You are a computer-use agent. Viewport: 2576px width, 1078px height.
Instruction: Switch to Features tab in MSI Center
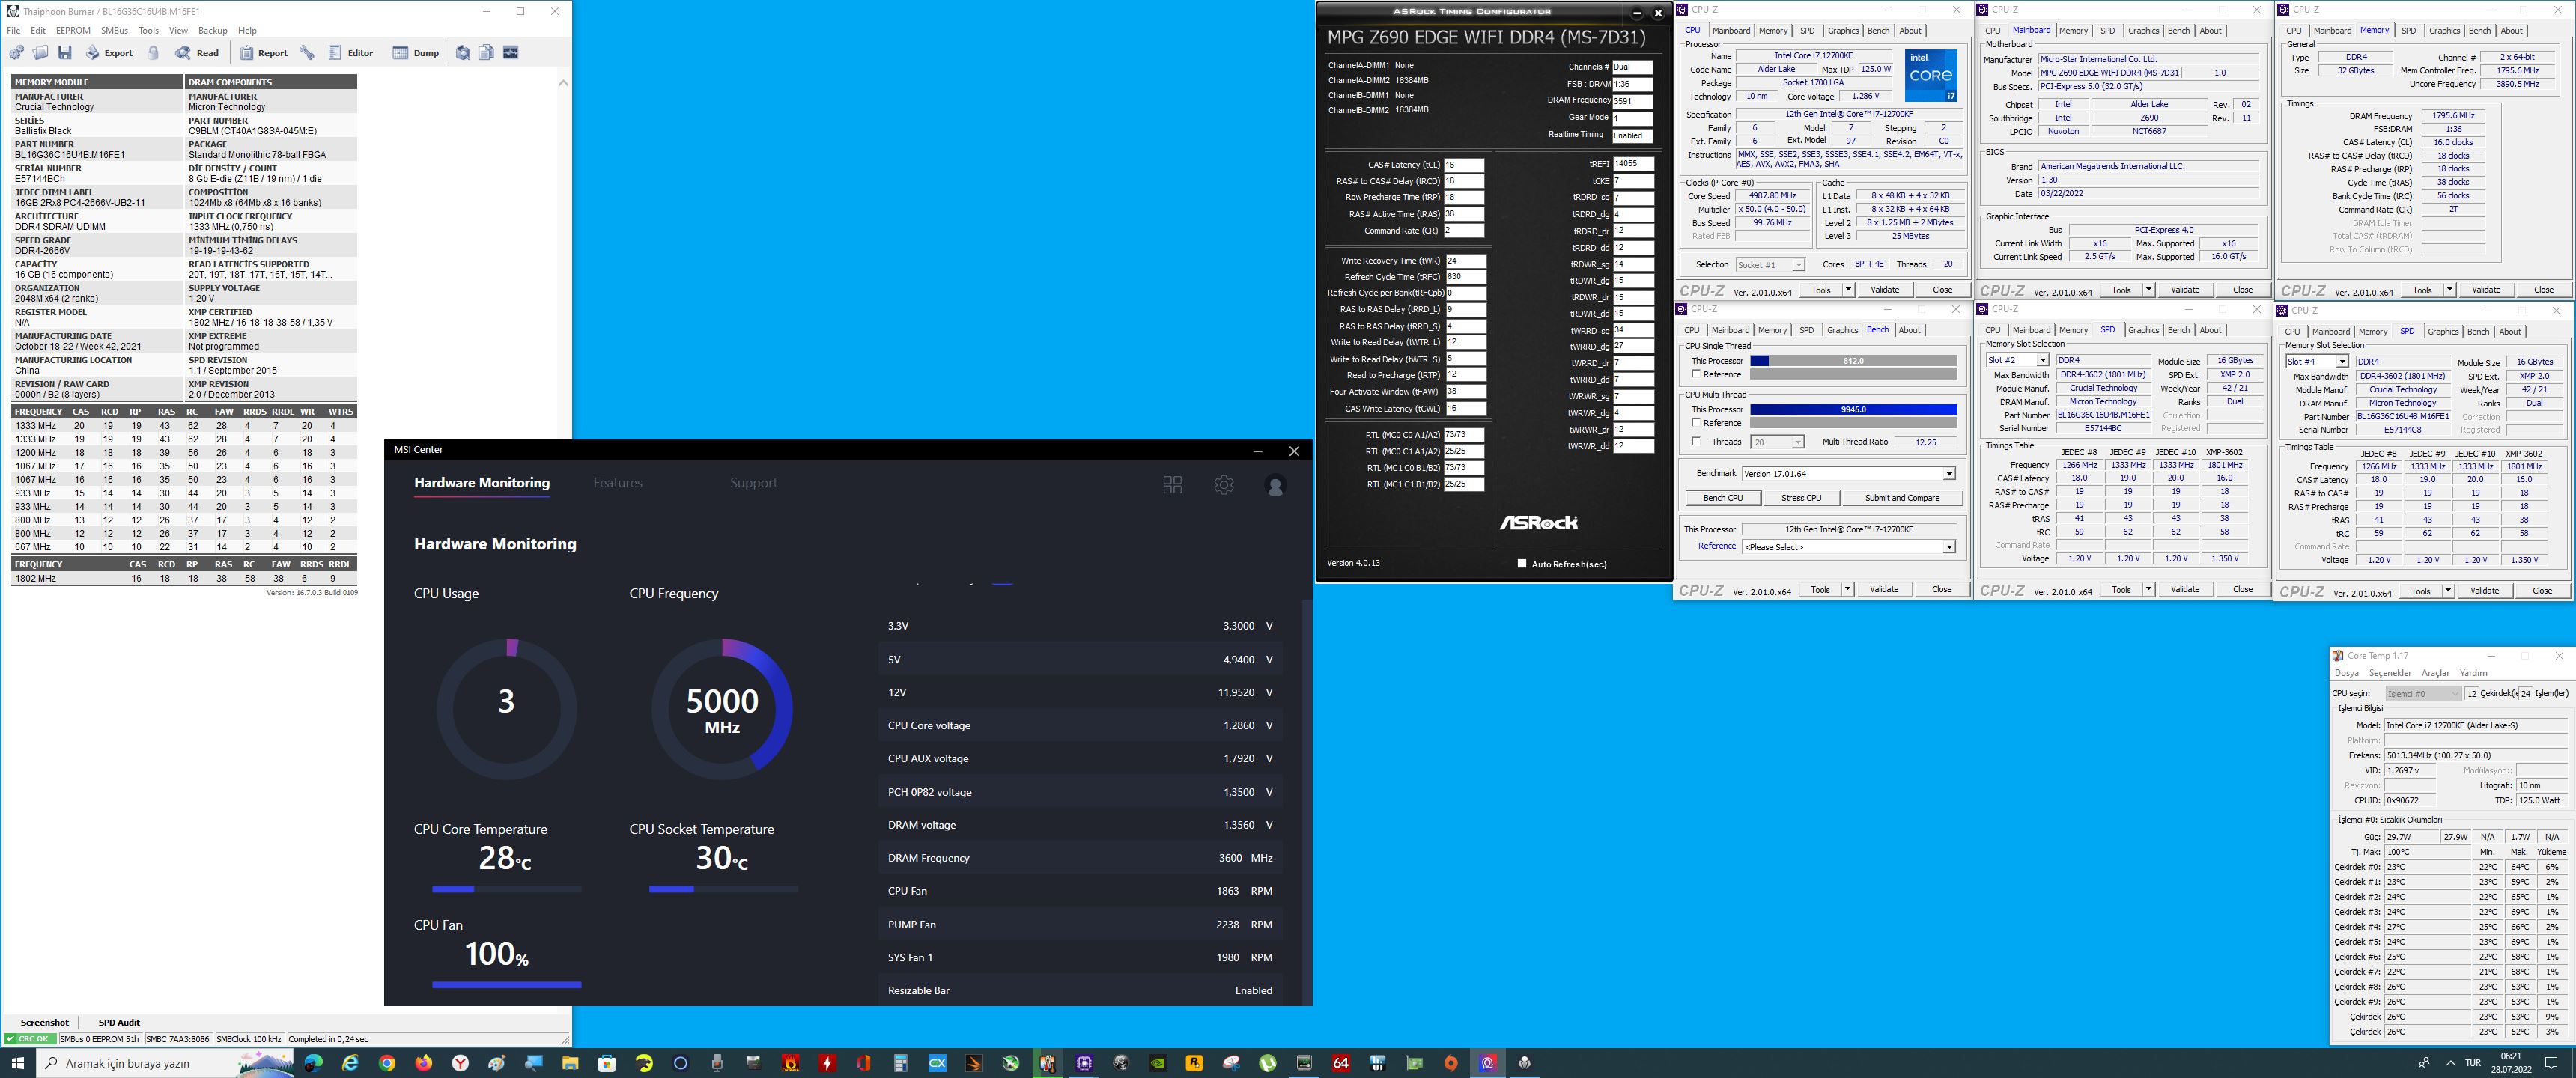(x=617, y=483)
